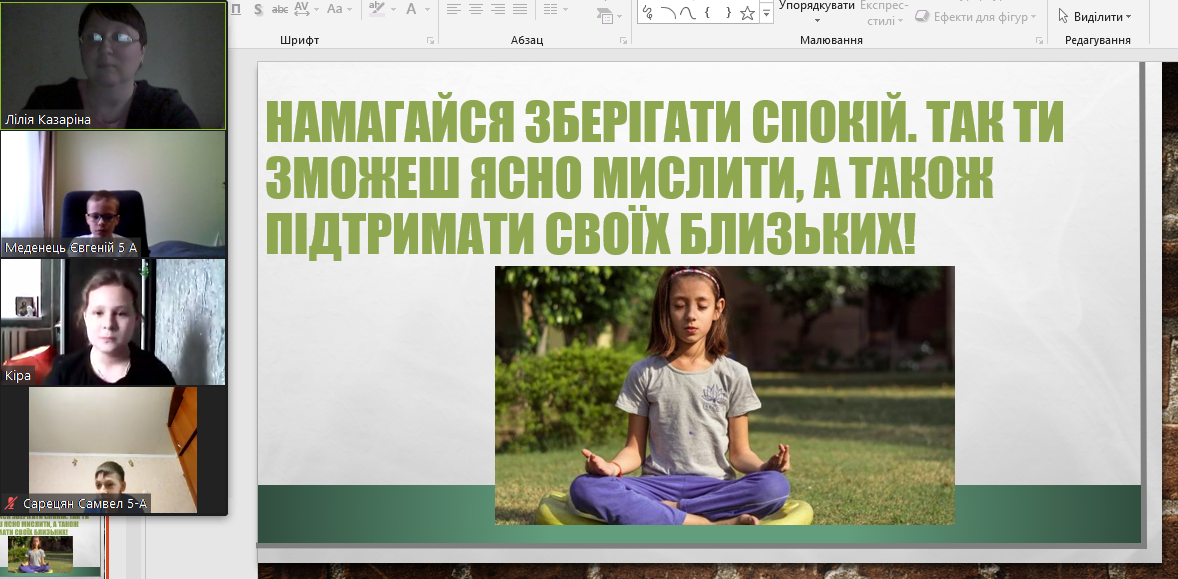The height and width of the screenshot is (579, 1178).
Task: Open the Експрес-стилі gallery
Action: [884, 12]
